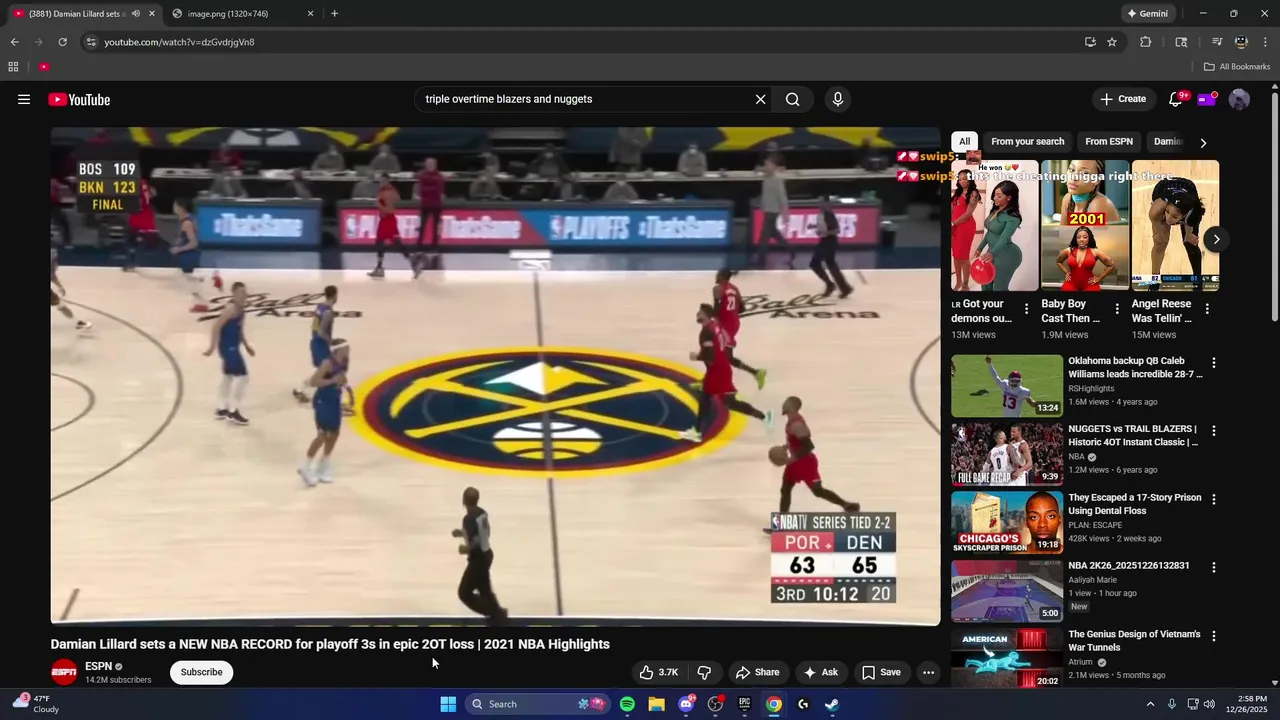Start voice search with the microphone
Viewport: 1280px width, 720px height.
coord(838,99)
